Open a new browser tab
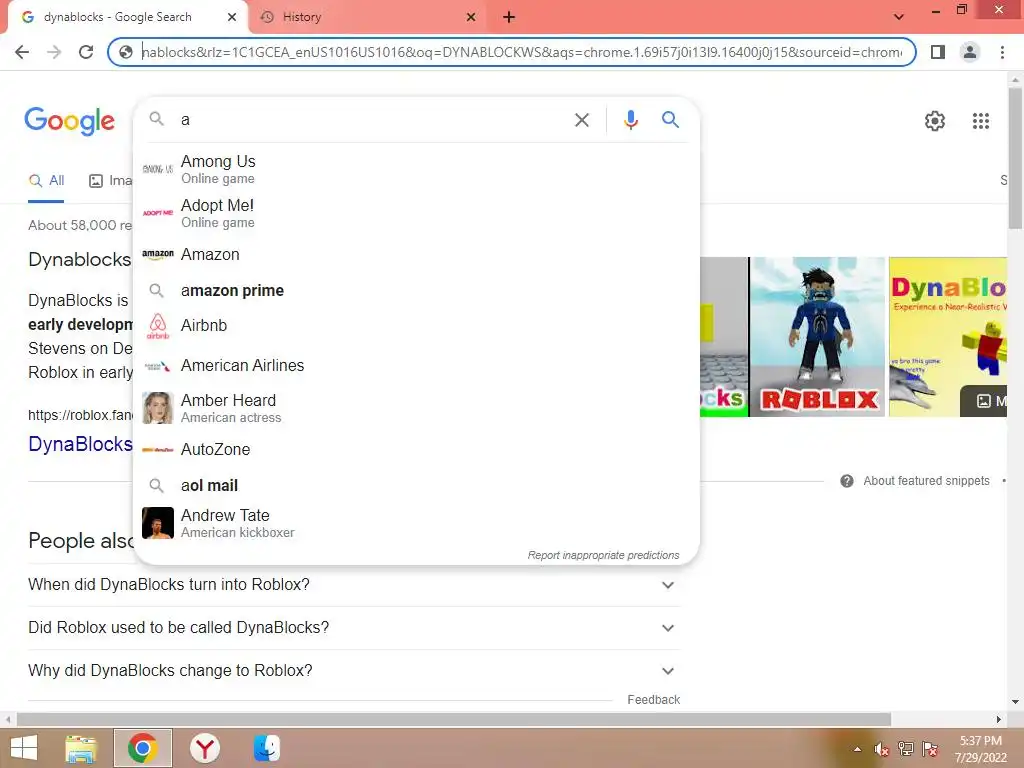 509,18
